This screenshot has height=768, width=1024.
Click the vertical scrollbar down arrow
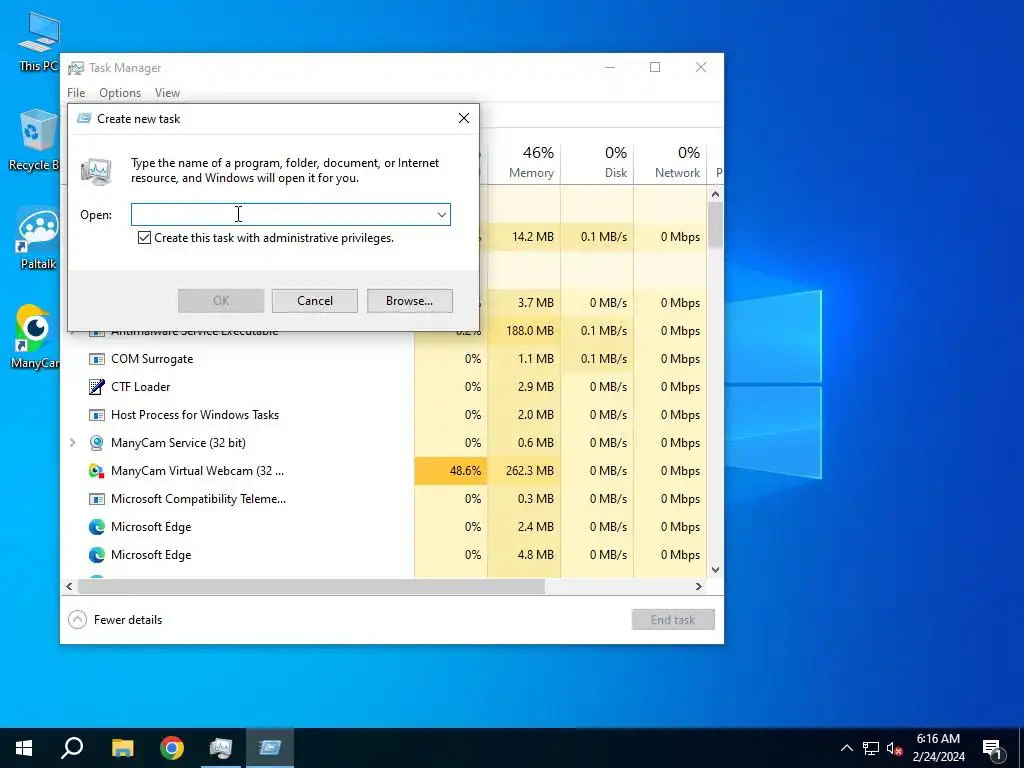coord(715,569)
